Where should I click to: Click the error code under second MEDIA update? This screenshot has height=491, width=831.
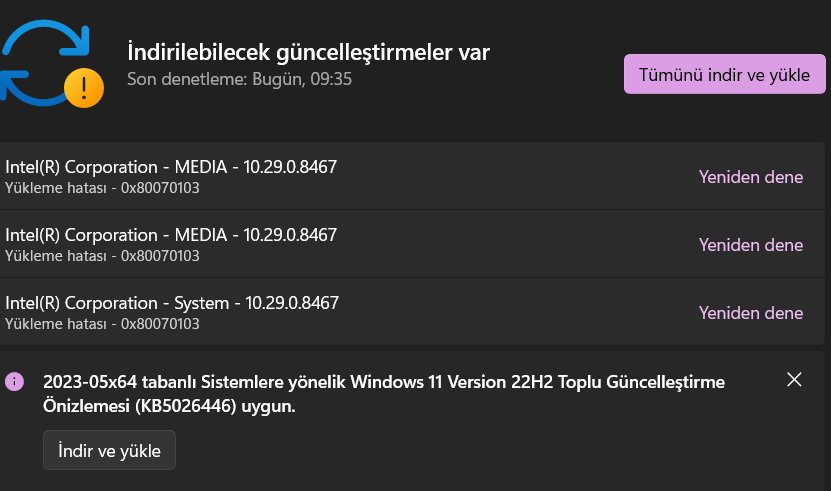160,255
